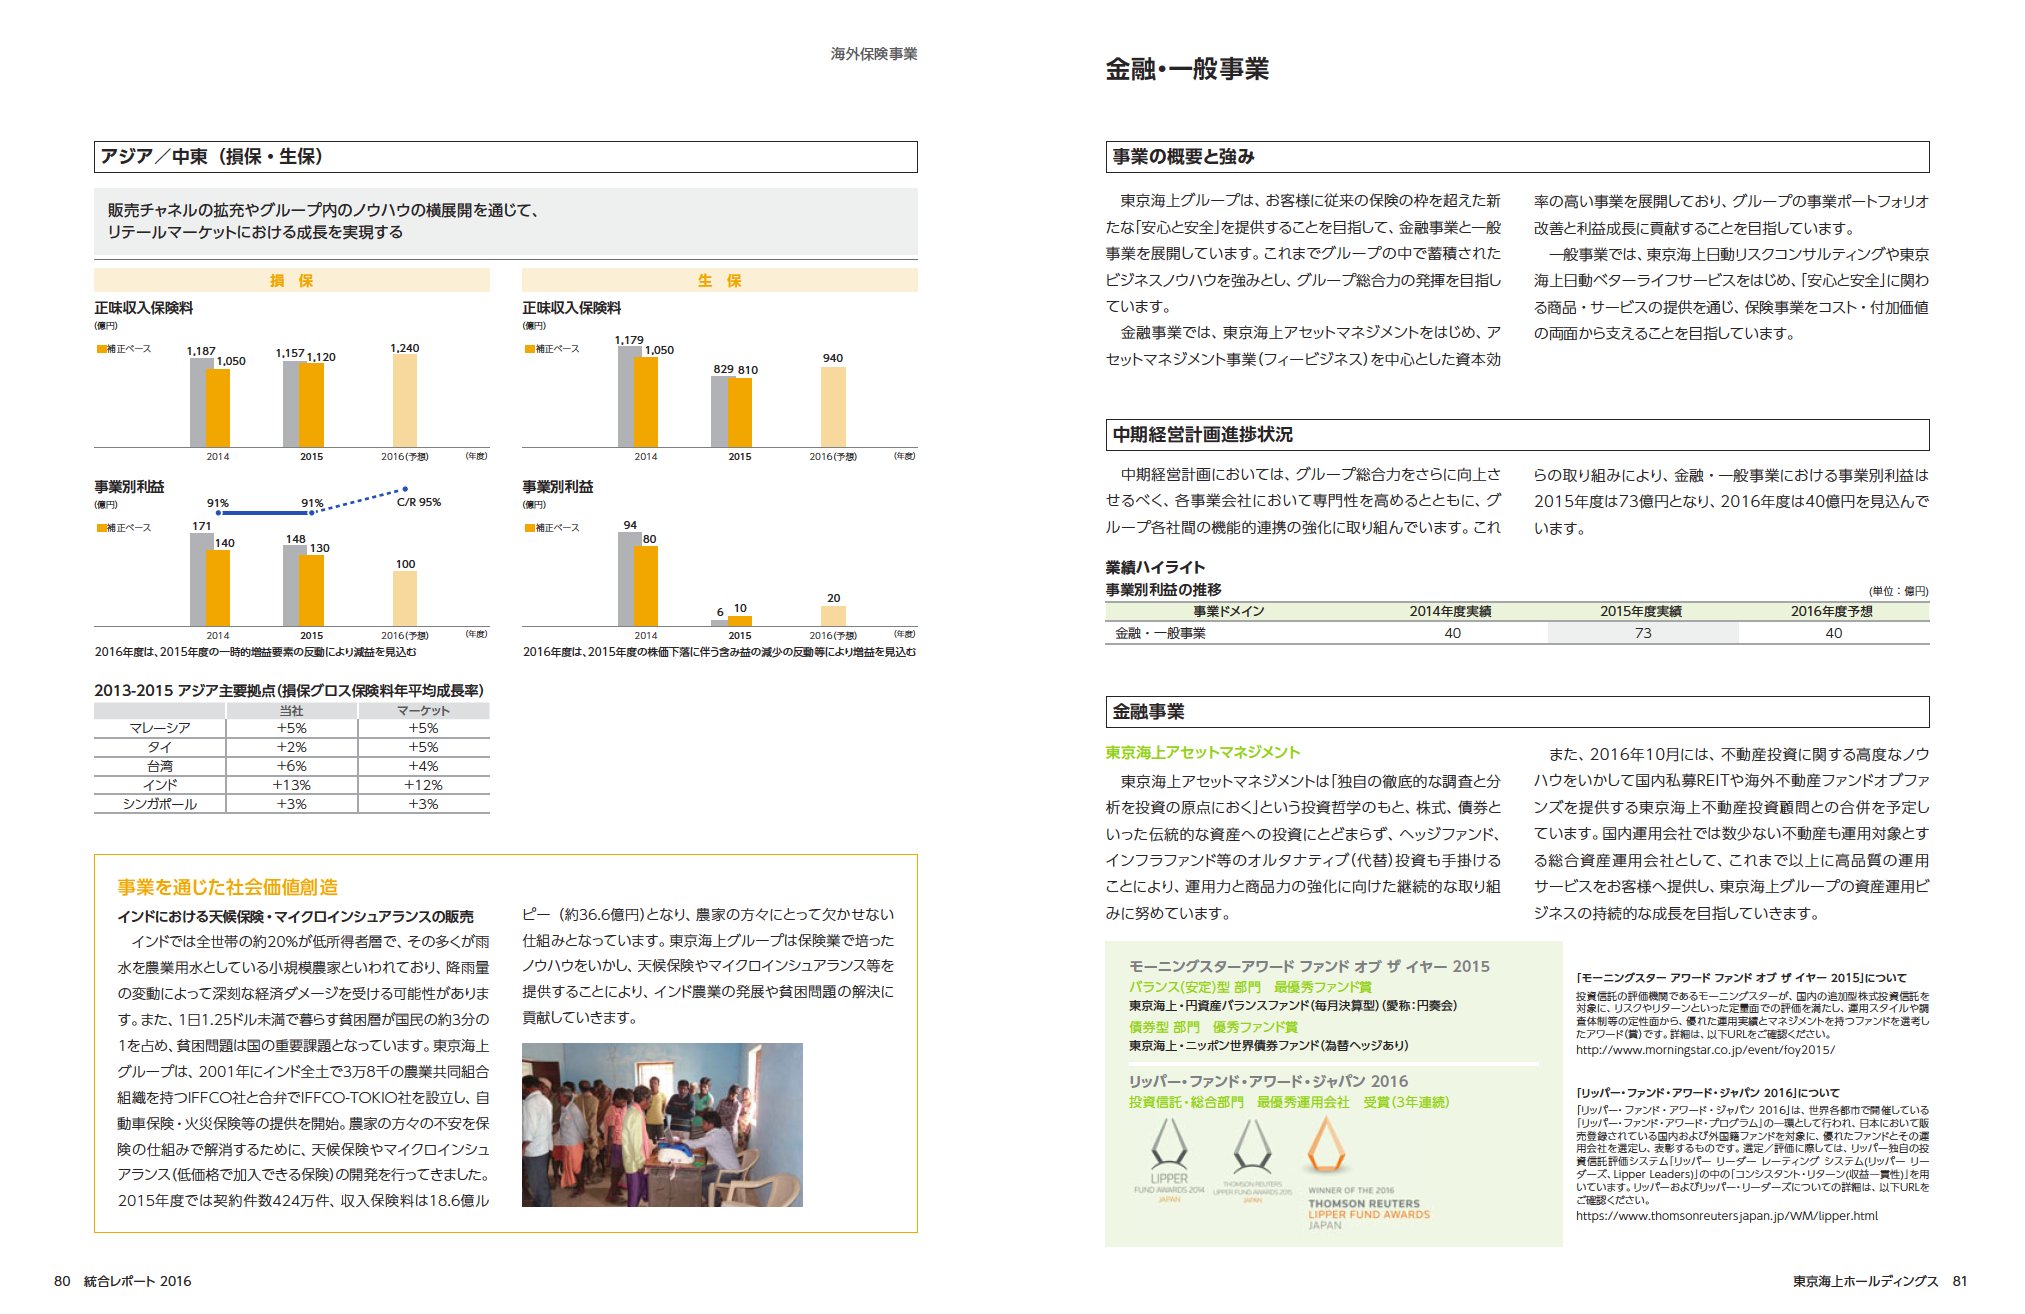This screenshot has width=2025, height=1314.
Task: Click the green text 債券型 部門 優秀ファンド賞
Action: 1213,1027
